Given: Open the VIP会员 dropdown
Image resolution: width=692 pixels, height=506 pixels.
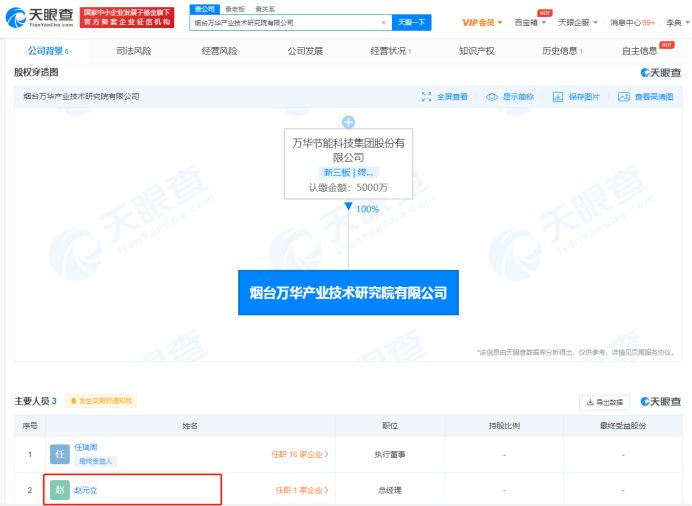Looking at the screenshot, I should pos(482,22).
